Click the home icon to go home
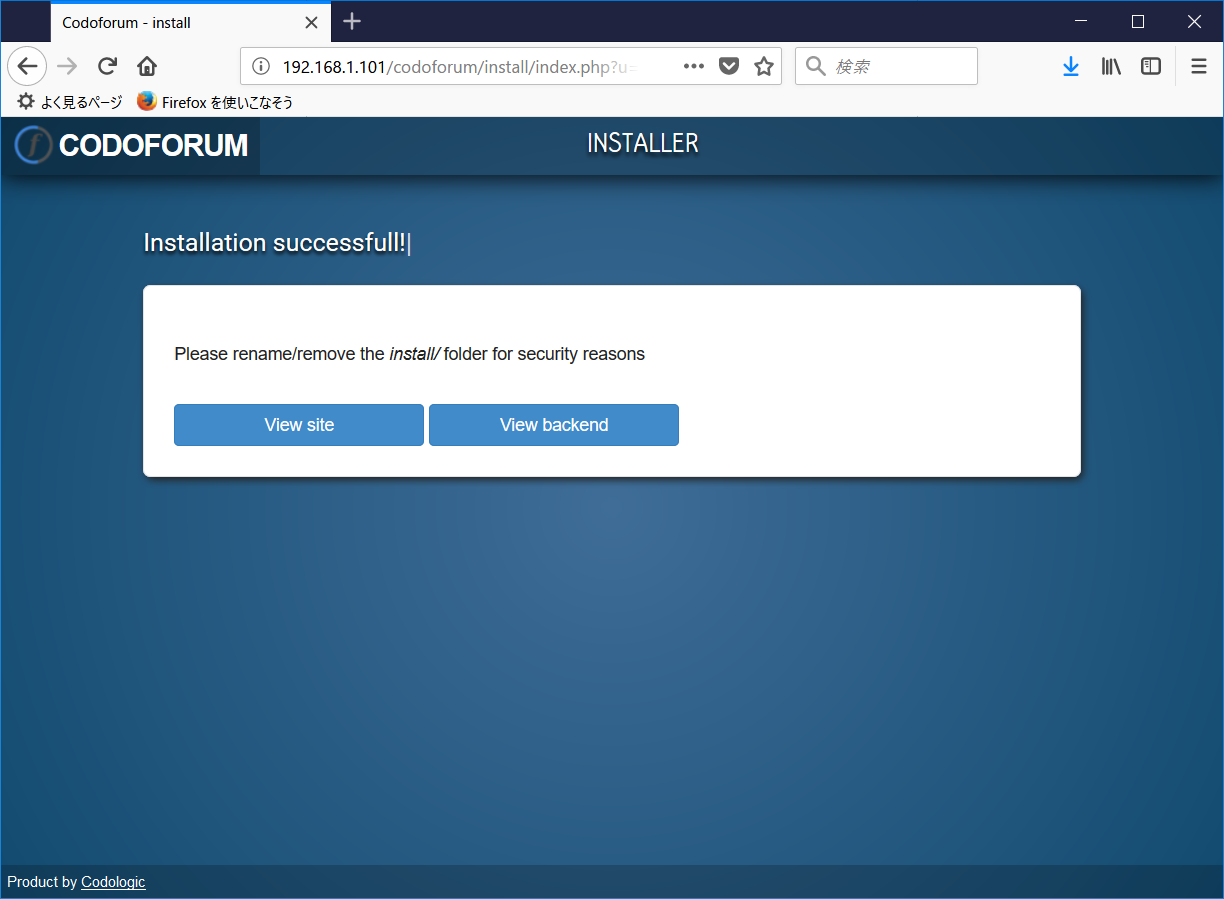 (146, 66)
